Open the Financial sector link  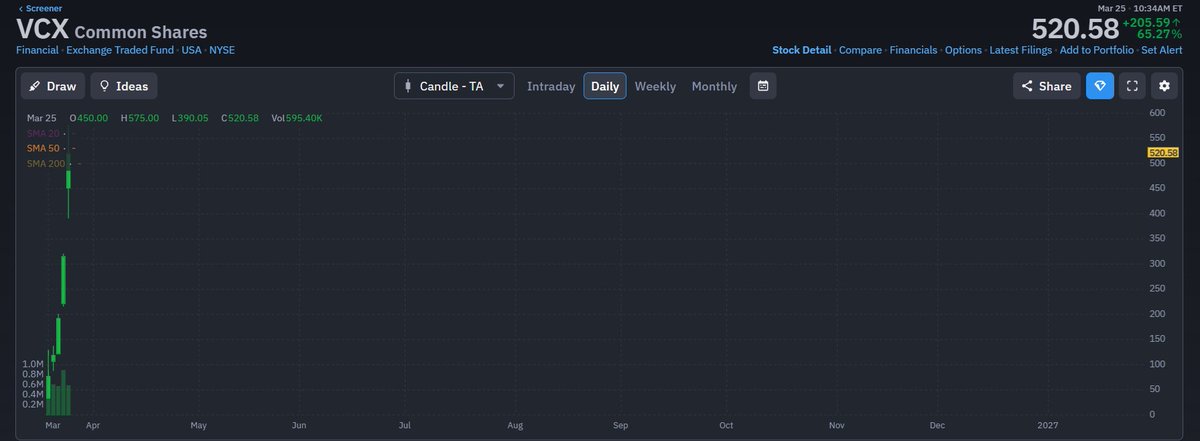37,50
